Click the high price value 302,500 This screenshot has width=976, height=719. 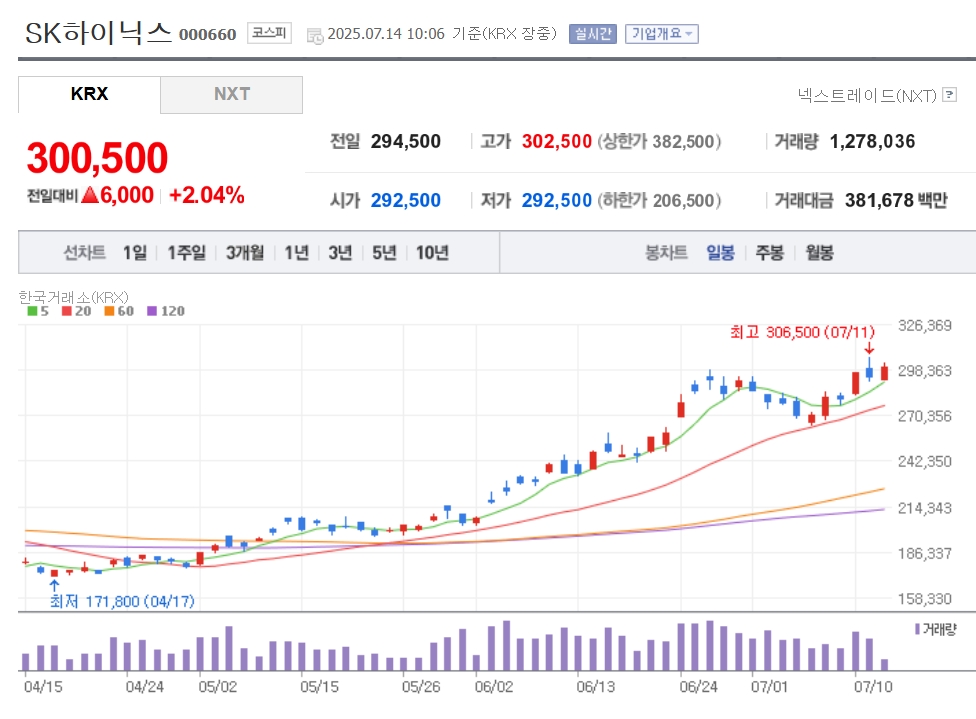pyautogui.click(x=556, y=141)
